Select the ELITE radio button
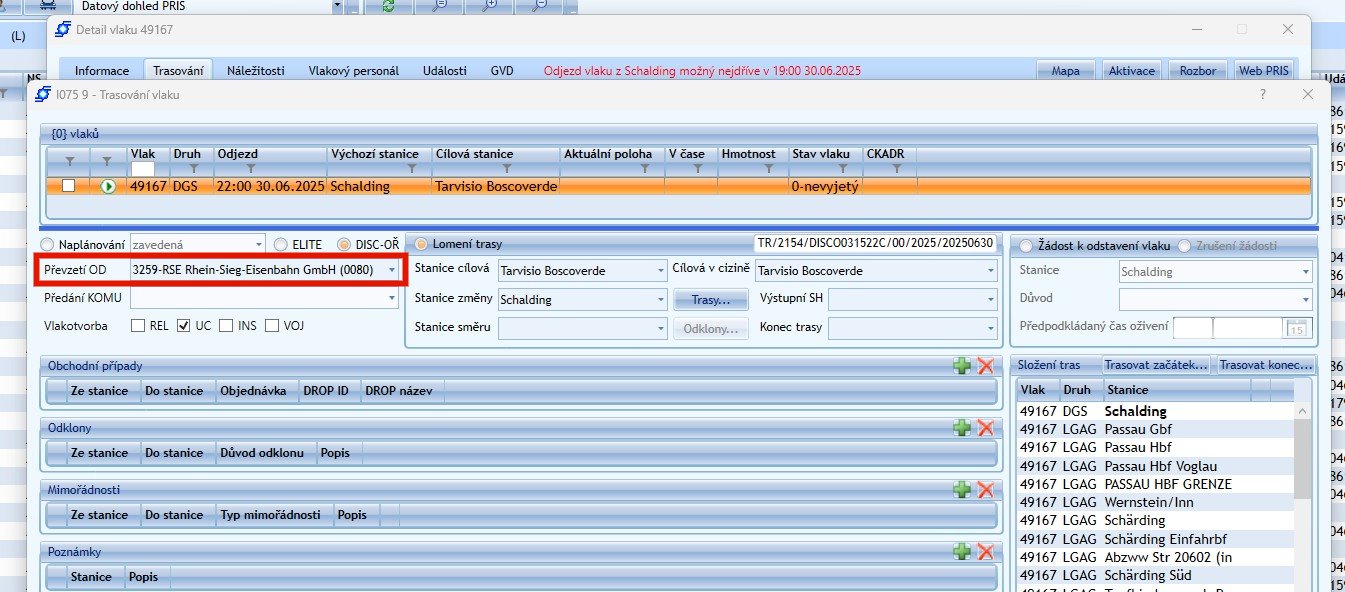This screenshot has width=1345, height=592. [281, 244]
